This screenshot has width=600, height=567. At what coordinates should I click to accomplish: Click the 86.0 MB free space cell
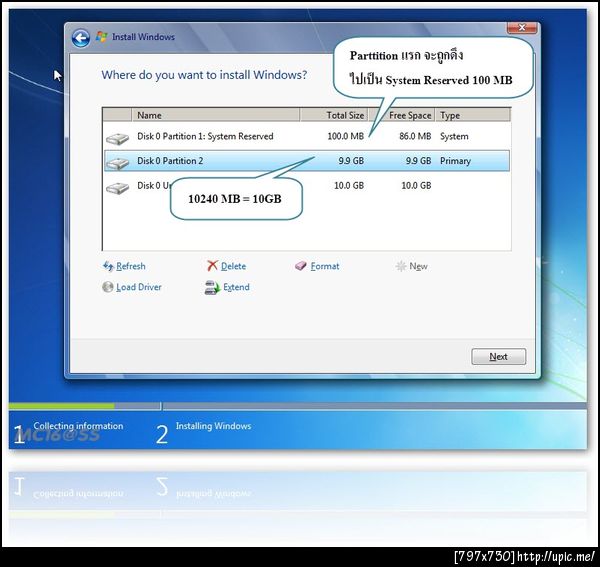coord(415,136)
